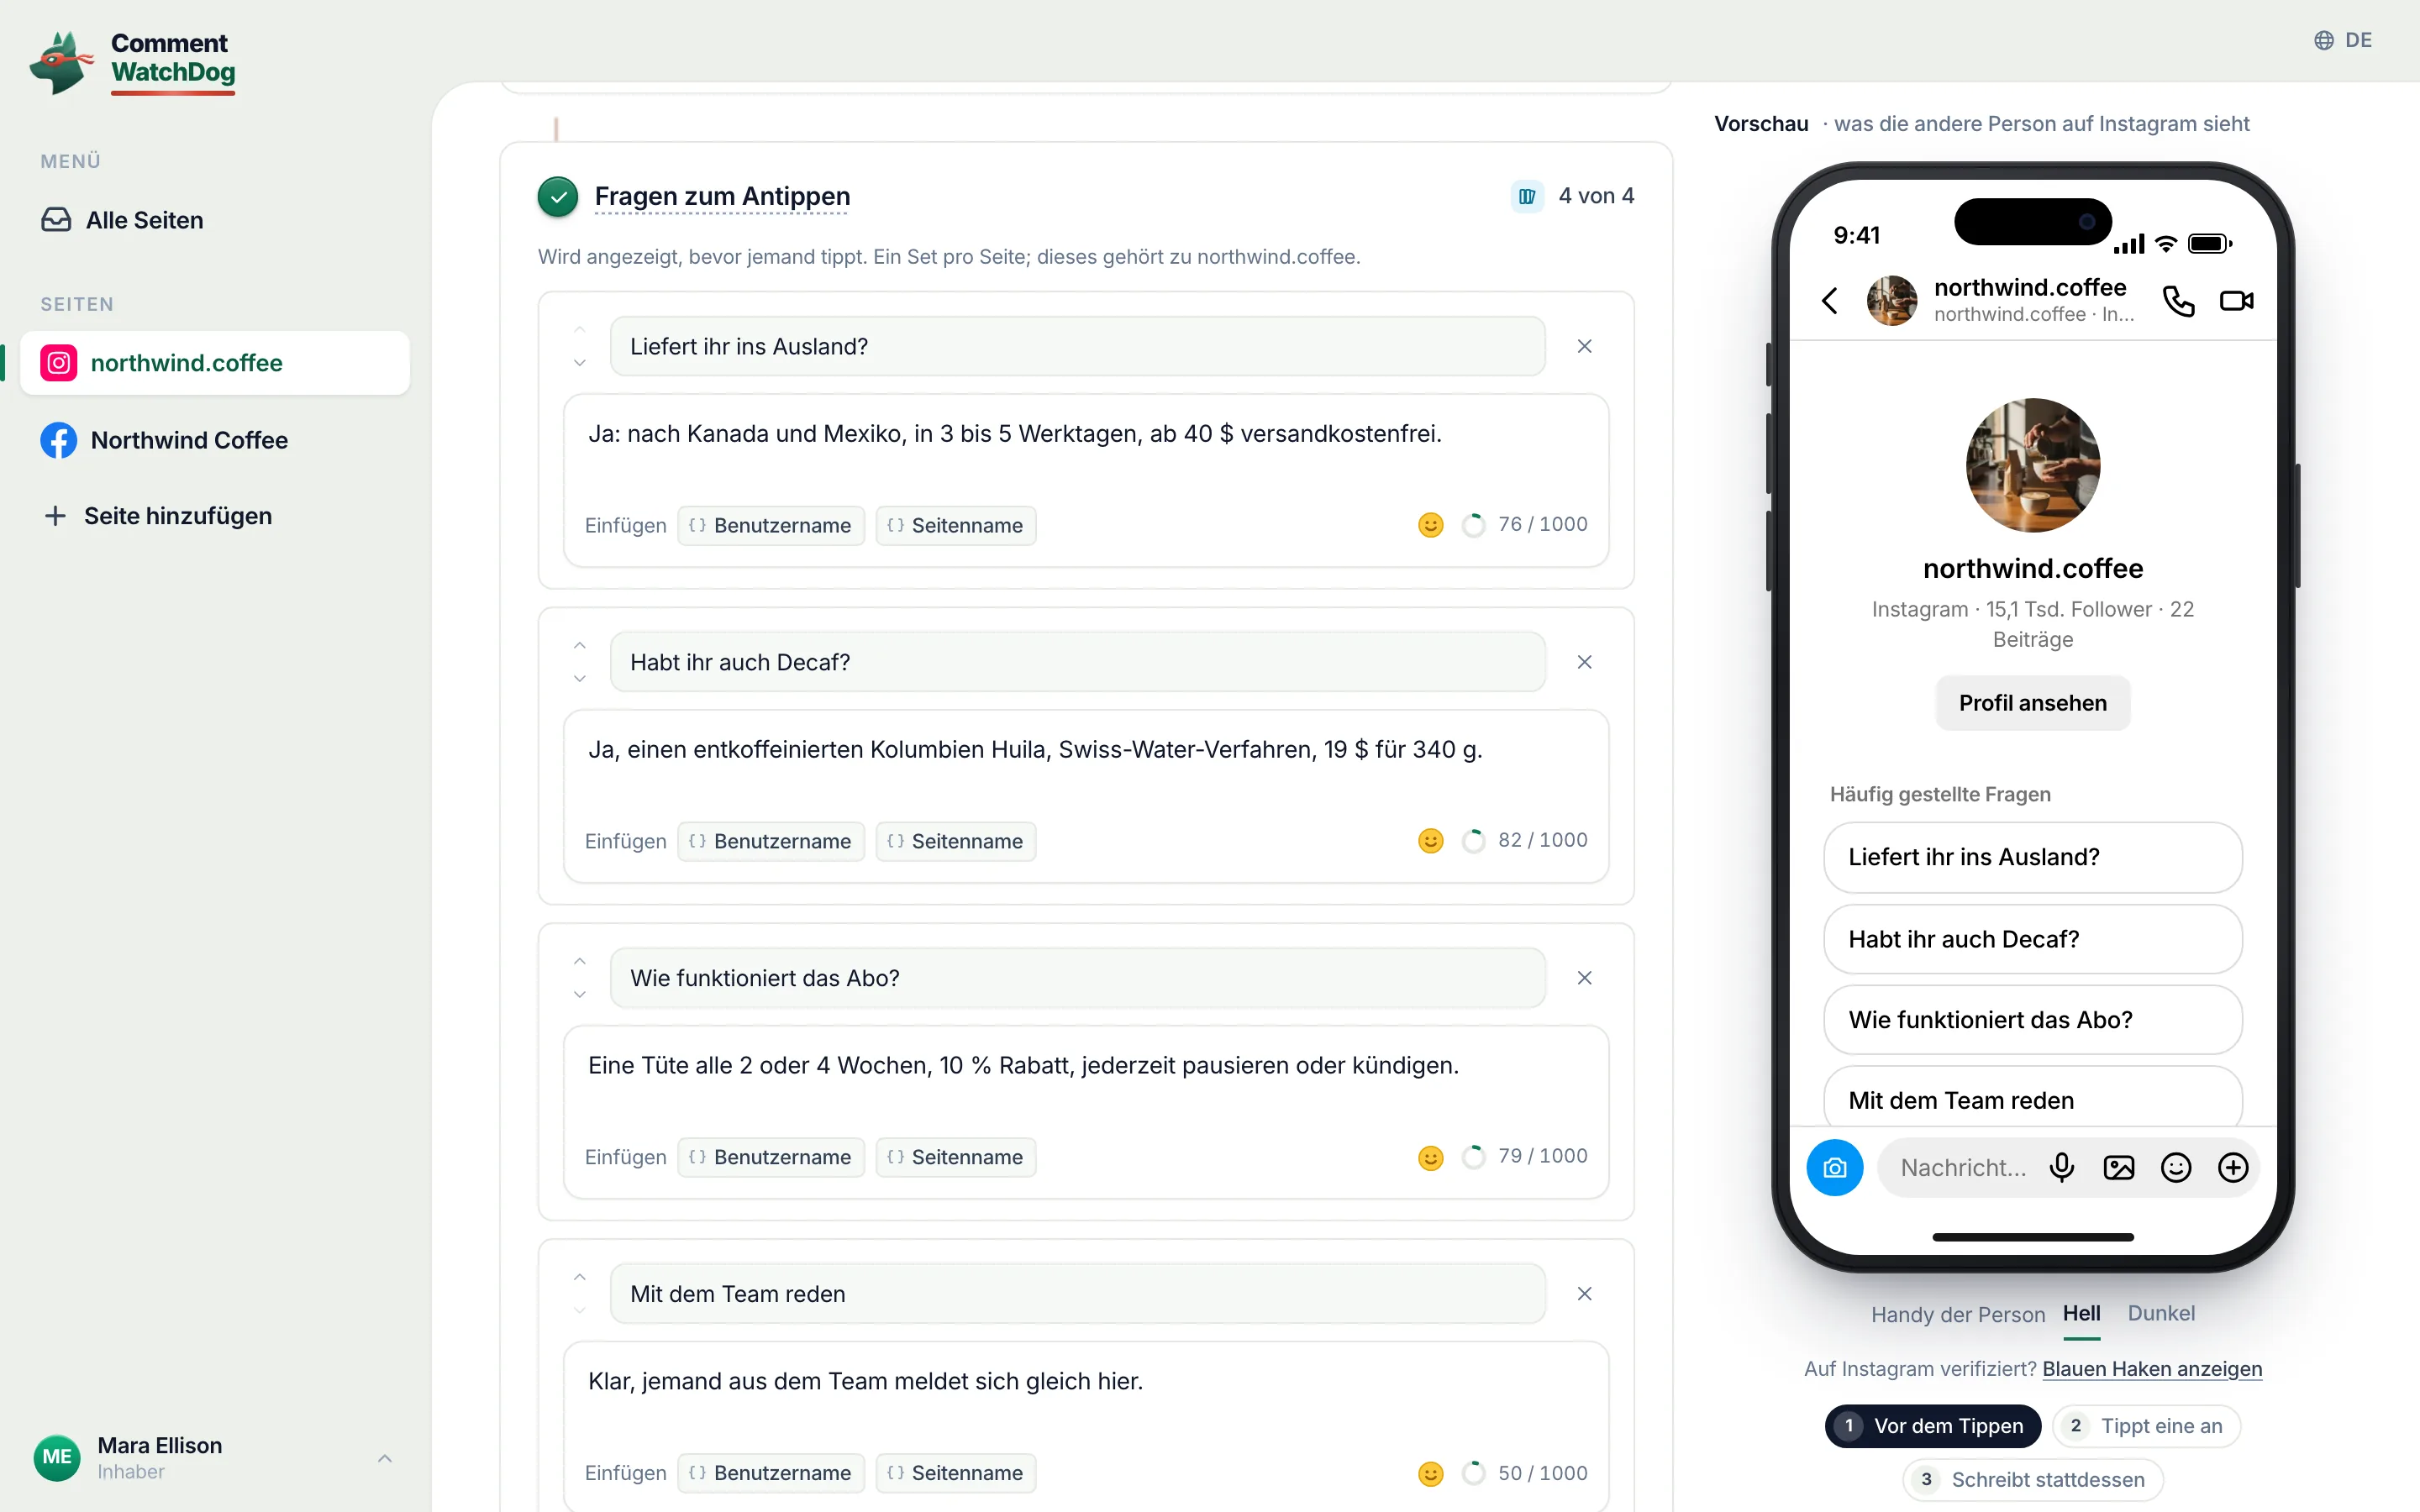Insert Benutzername into the Abo answer
This screenshot has width=2420, height=1512.
tap(771, 1157)
